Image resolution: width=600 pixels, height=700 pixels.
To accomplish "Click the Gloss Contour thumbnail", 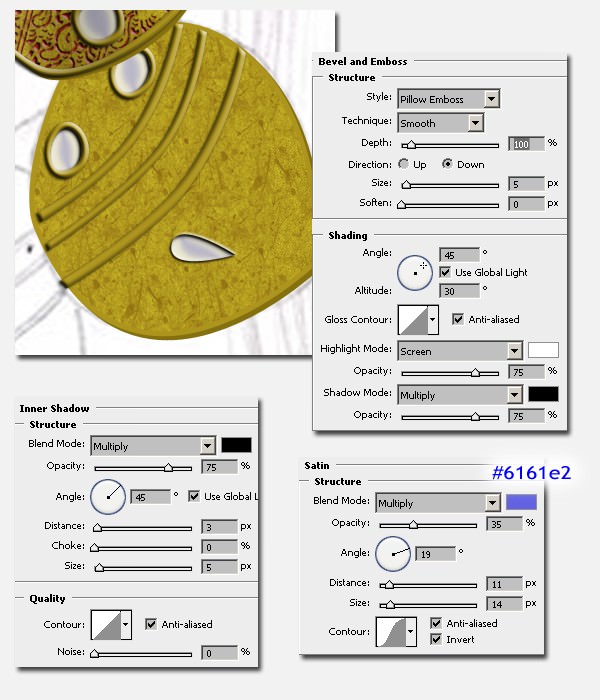I will coord(413,320).
